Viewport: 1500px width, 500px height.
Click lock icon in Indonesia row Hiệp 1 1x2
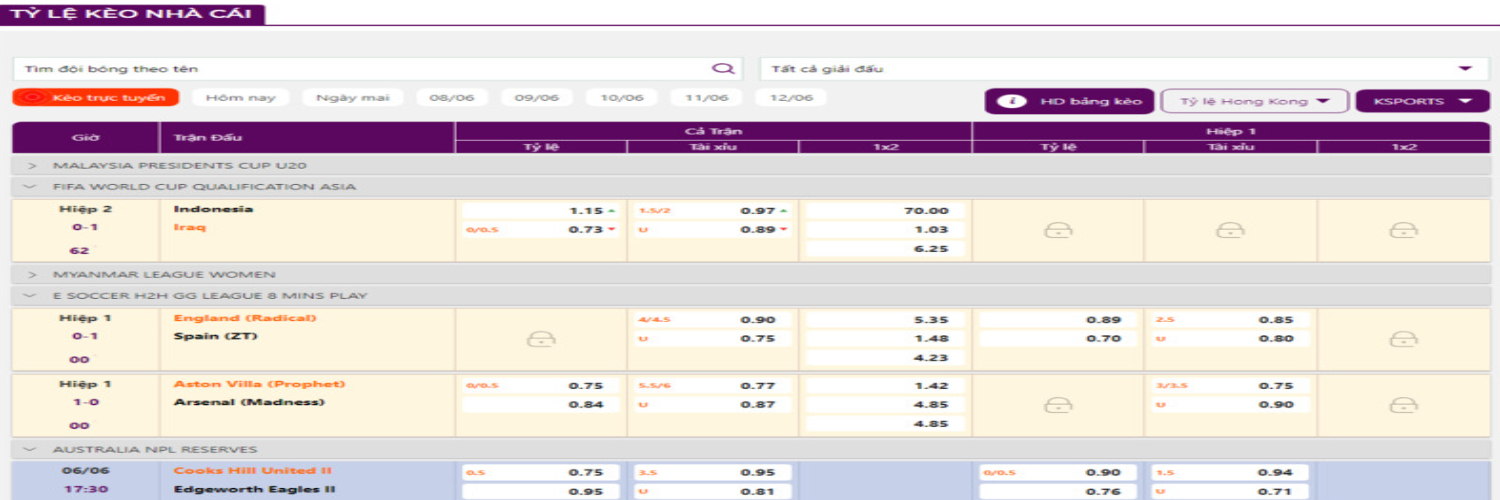pyautogui.click(x=1404, y=230)
